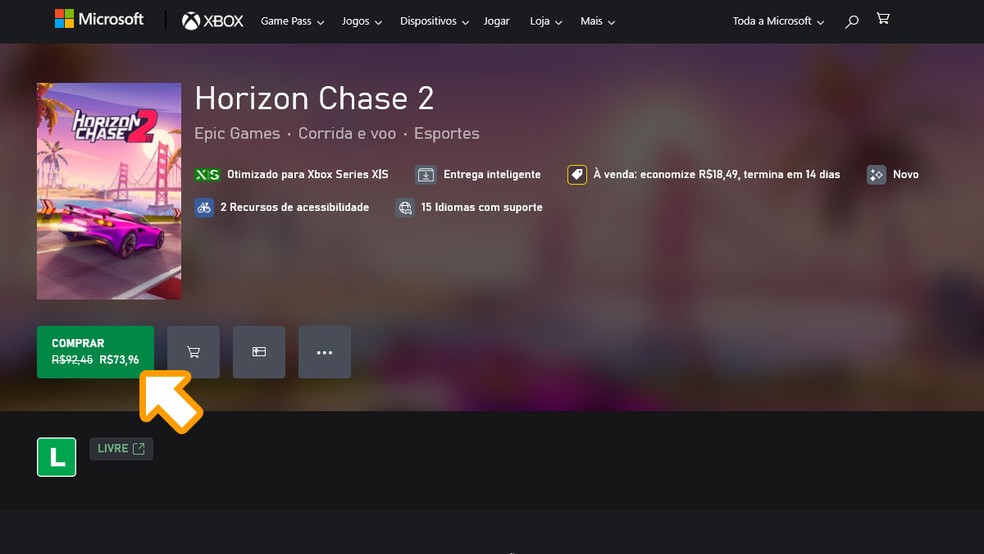Click the Novo sparkle icon
The height and width of the screenshot is (554, 984).
coord(876,174)
